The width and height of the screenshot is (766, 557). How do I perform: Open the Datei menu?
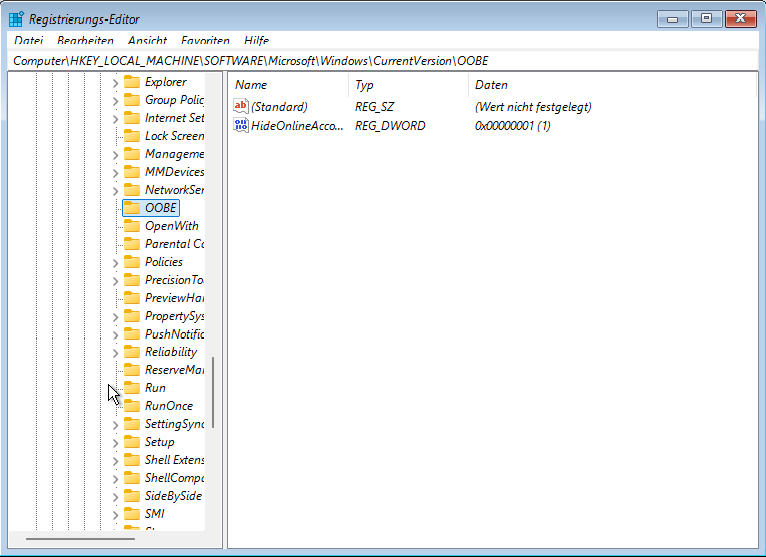29,41
